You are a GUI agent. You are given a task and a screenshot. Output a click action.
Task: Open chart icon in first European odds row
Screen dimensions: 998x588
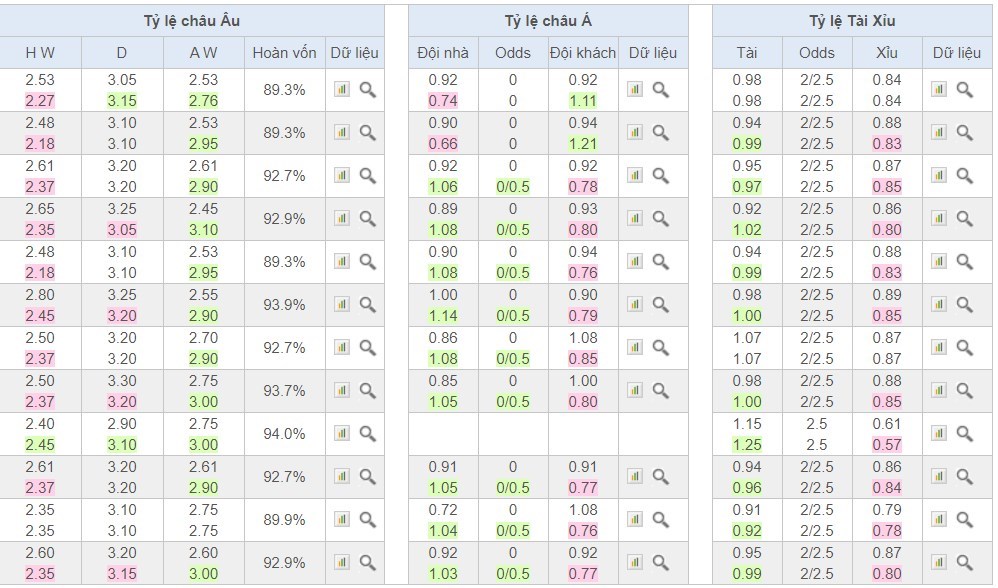(342, 89)
